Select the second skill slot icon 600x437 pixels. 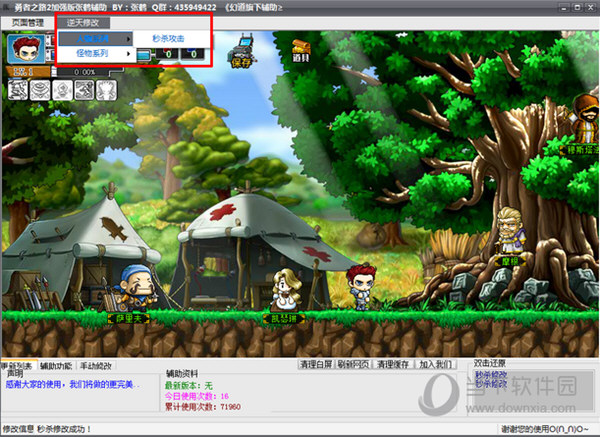[x=40, y=90]
